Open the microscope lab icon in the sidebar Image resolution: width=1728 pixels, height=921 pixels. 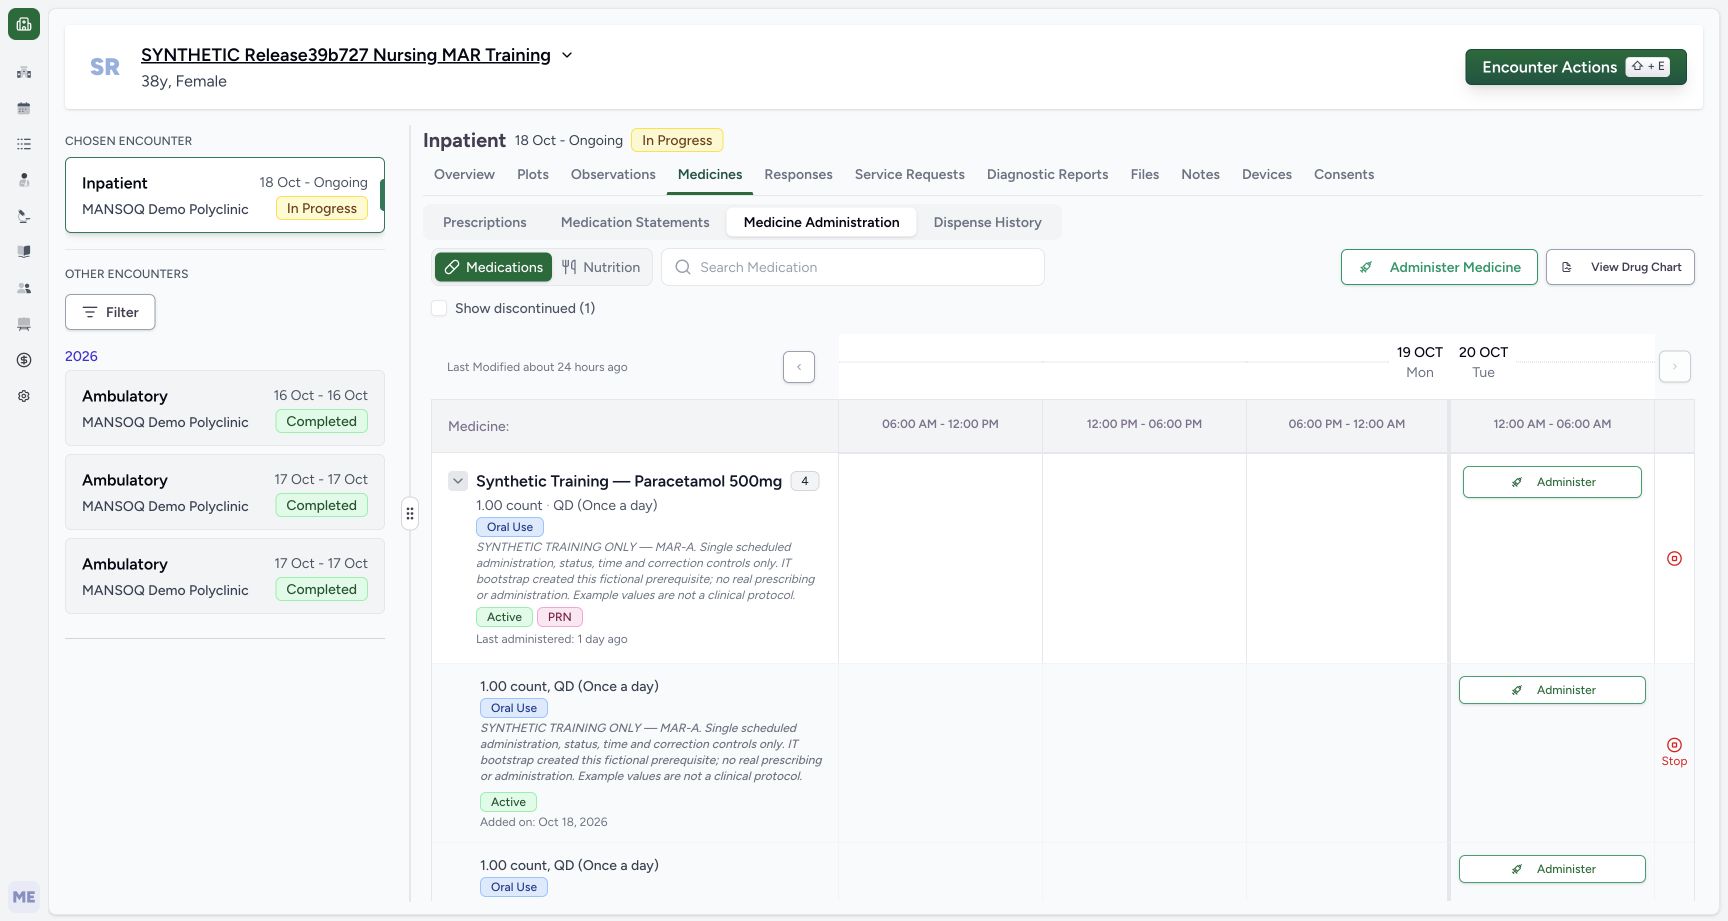[x=24, y=216]
